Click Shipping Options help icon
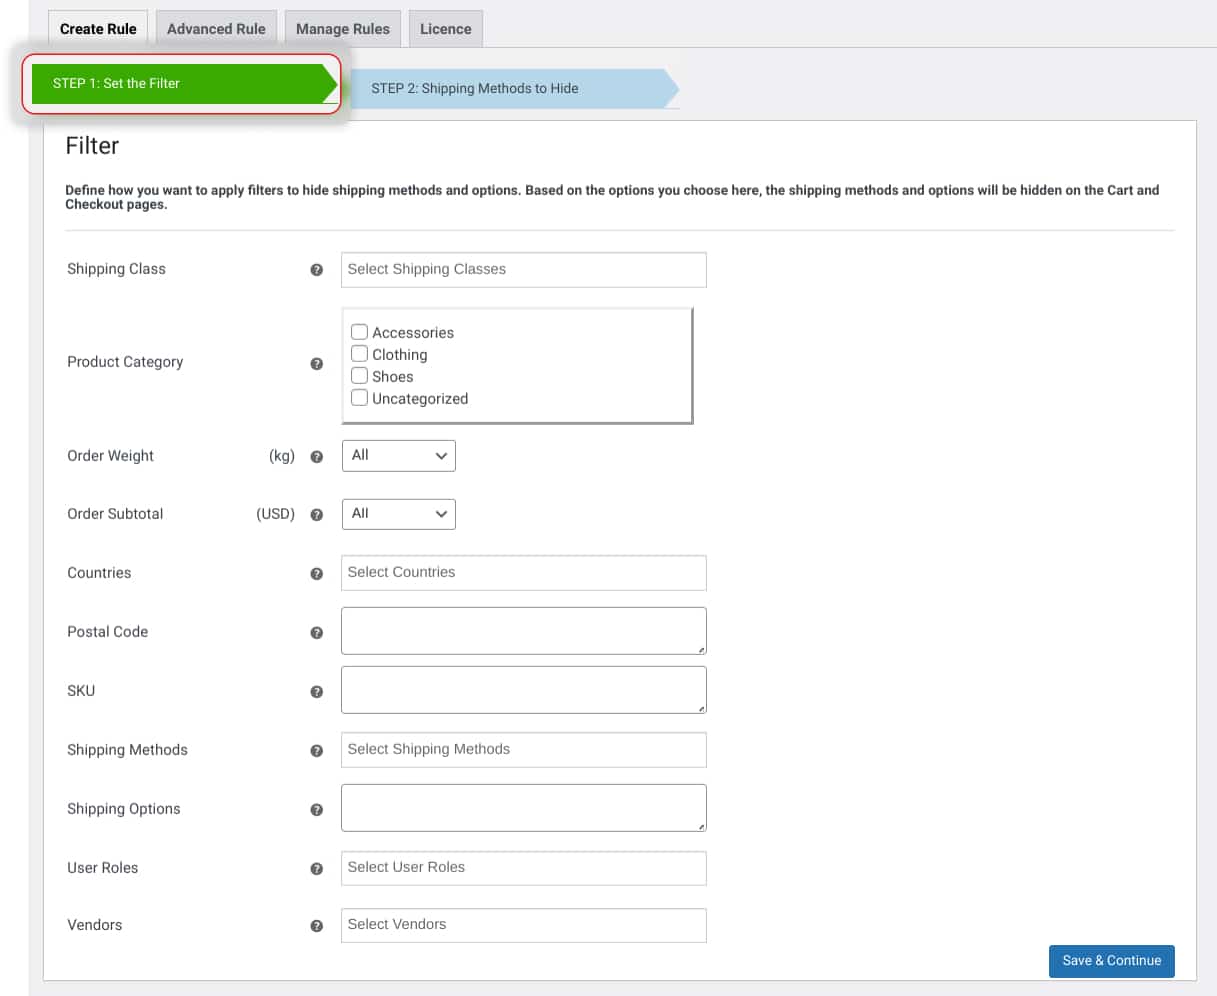1217x996 pixels. (x=317, y=810)
